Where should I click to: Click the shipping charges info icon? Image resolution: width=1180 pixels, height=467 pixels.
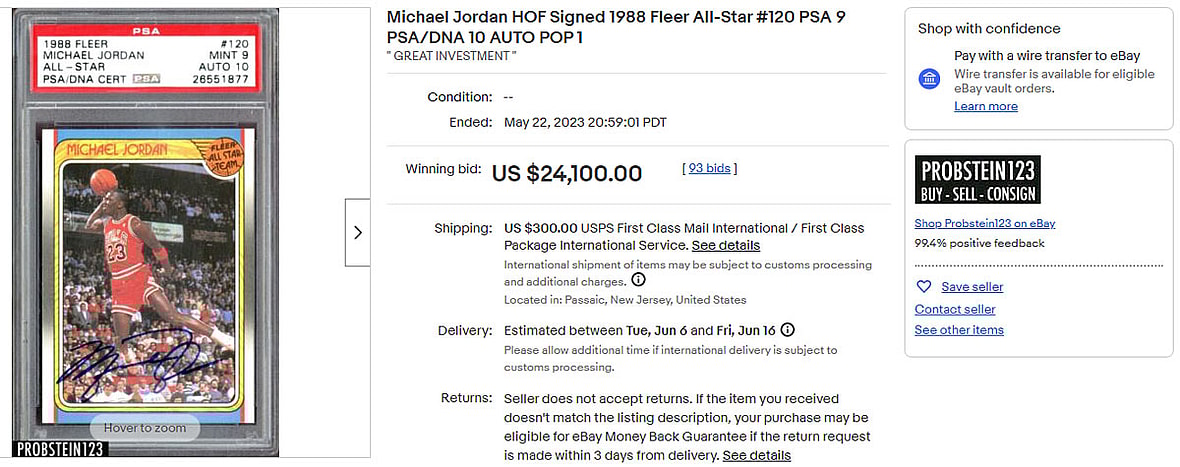(x=638, y=281)
